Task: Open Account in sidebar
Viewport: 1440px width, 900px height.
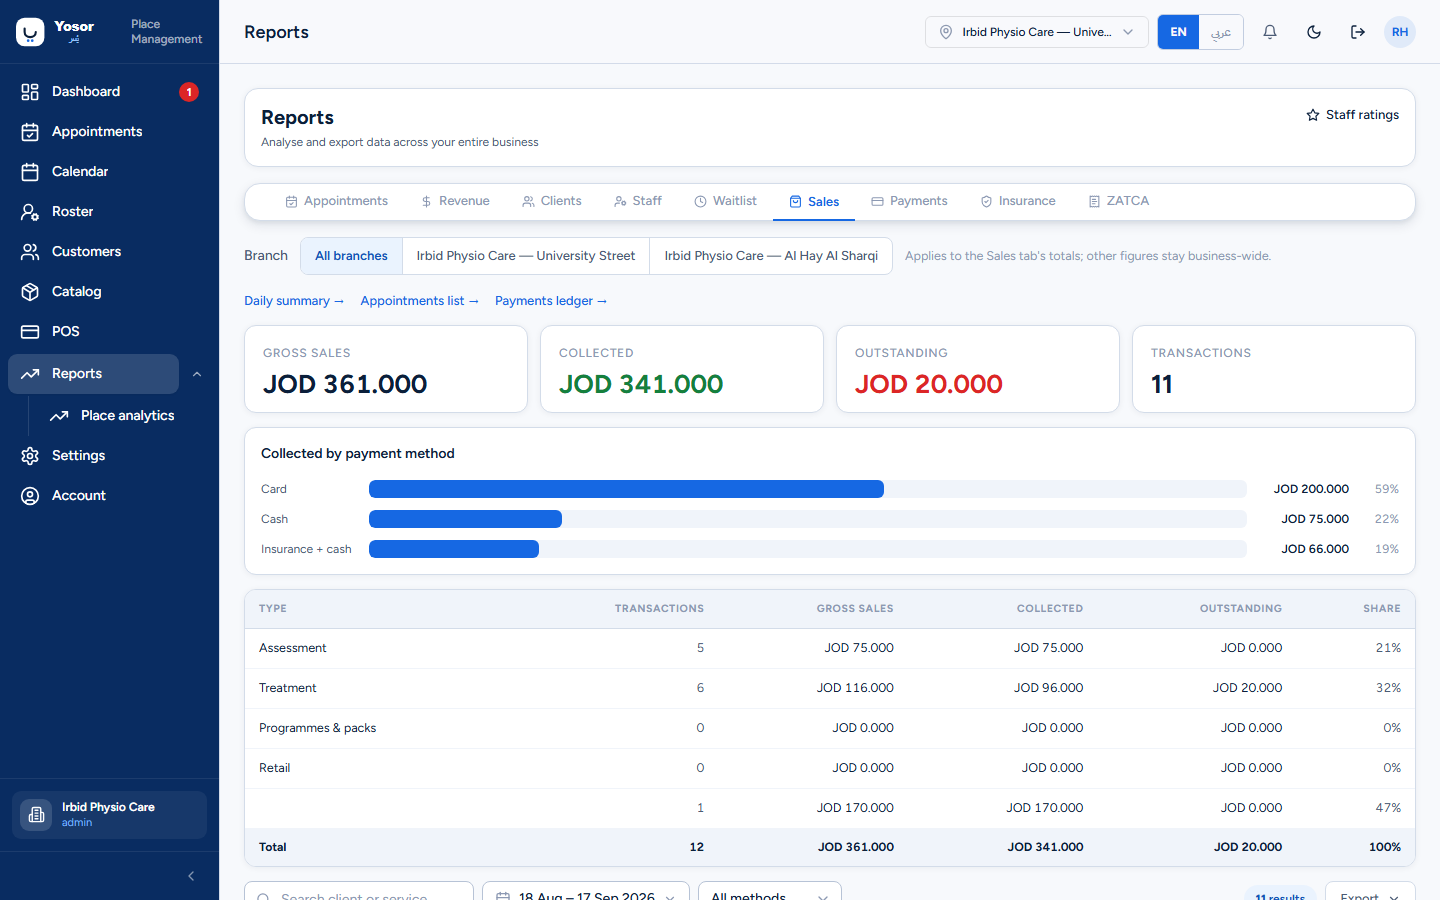Action: click(109, 496)
